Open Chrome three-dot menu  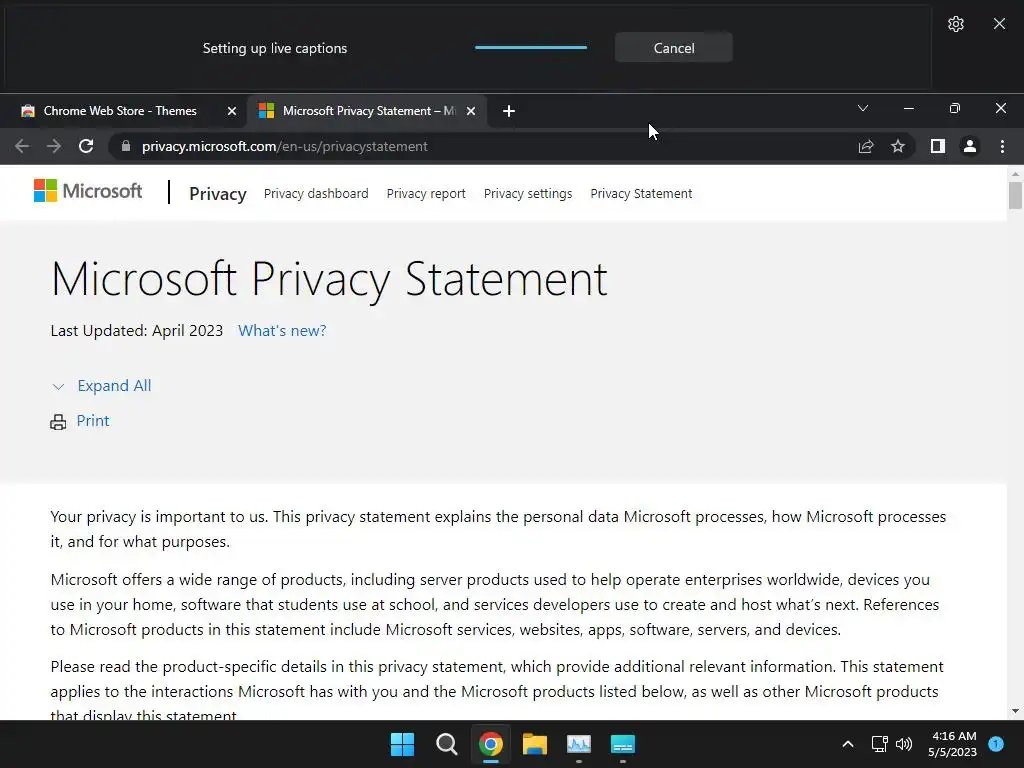click(x=1002, y=146)
